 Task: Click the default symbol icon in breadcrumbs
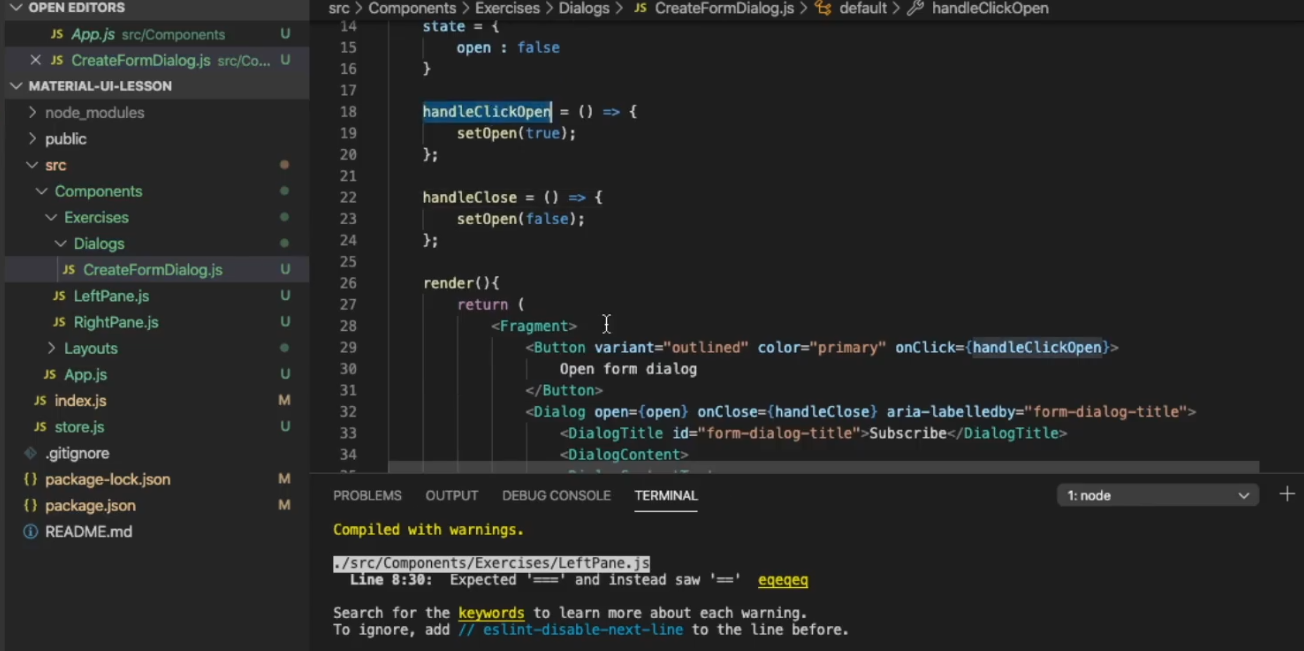[822, 8]
